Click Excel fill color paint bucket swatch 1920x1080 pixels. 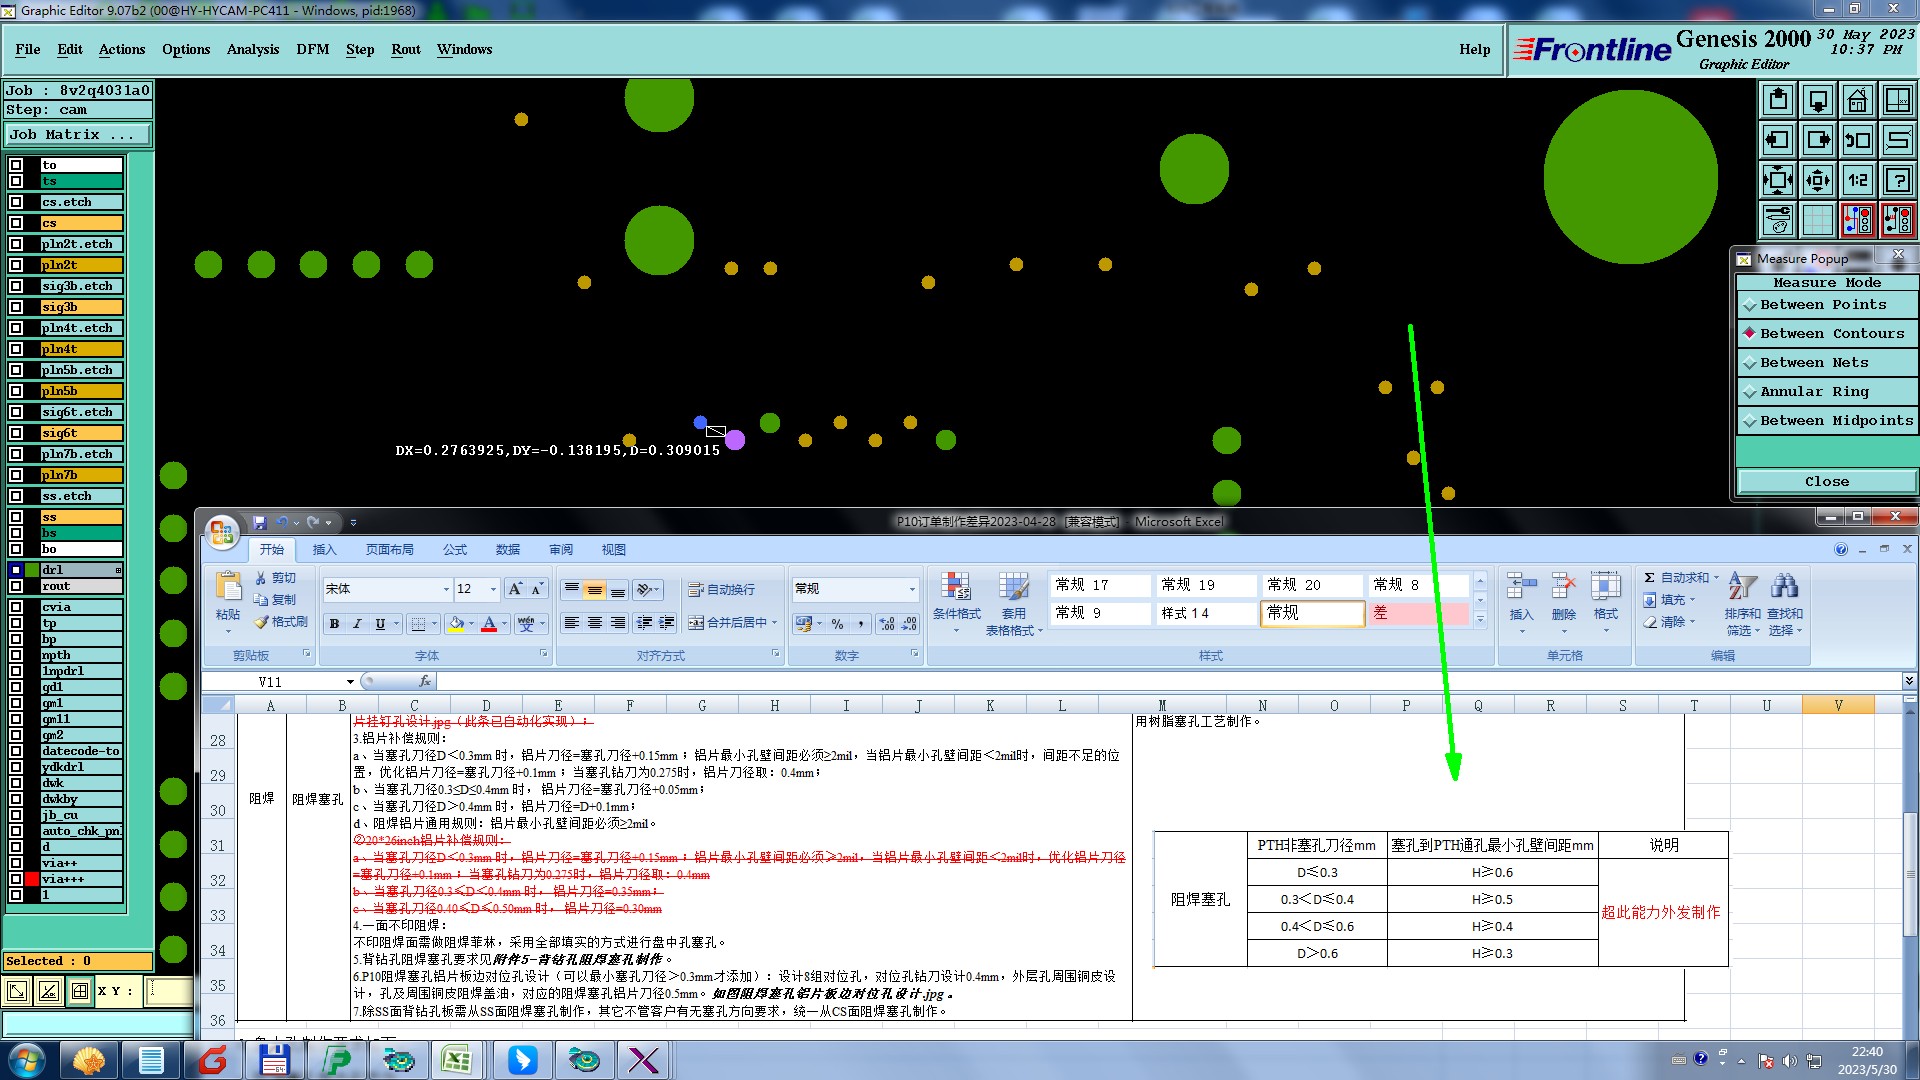pos(456,624)
